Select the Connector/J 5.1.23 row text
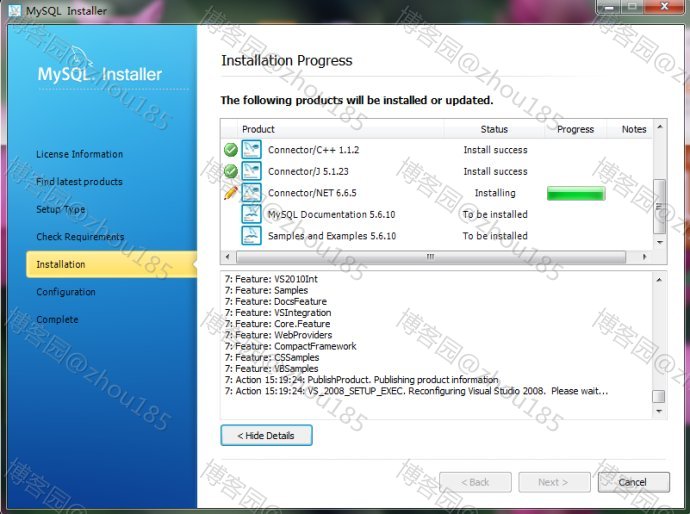690x514 pixels. click(308, 171)
